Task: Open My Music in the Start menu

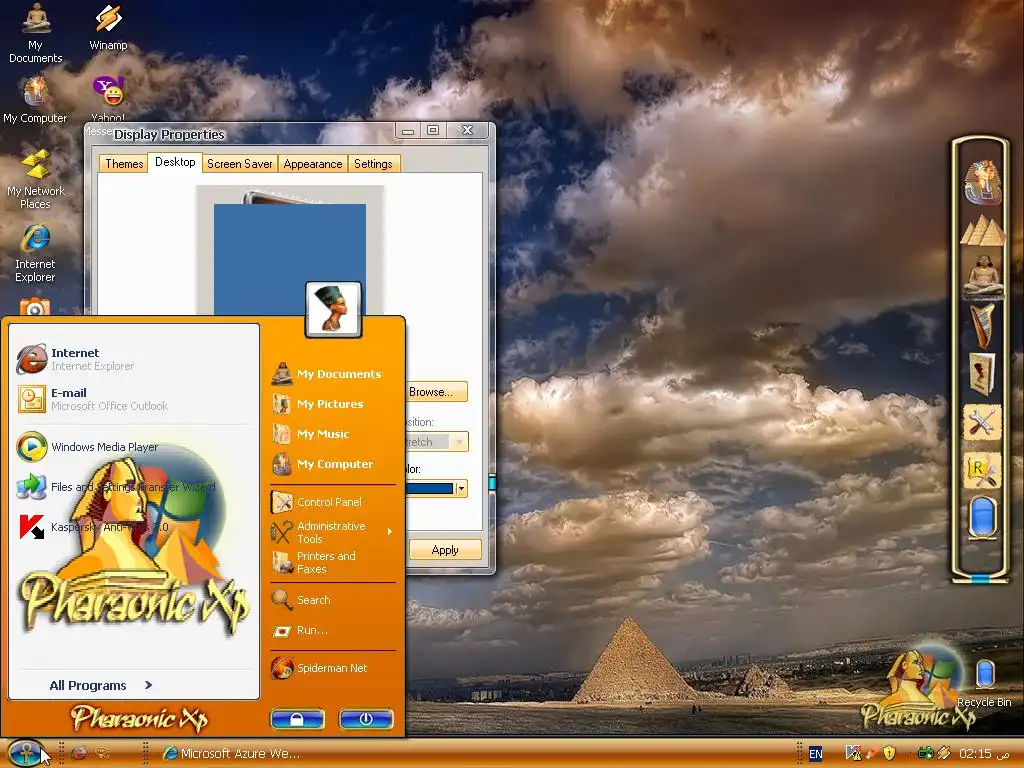Action: point(333,434)
